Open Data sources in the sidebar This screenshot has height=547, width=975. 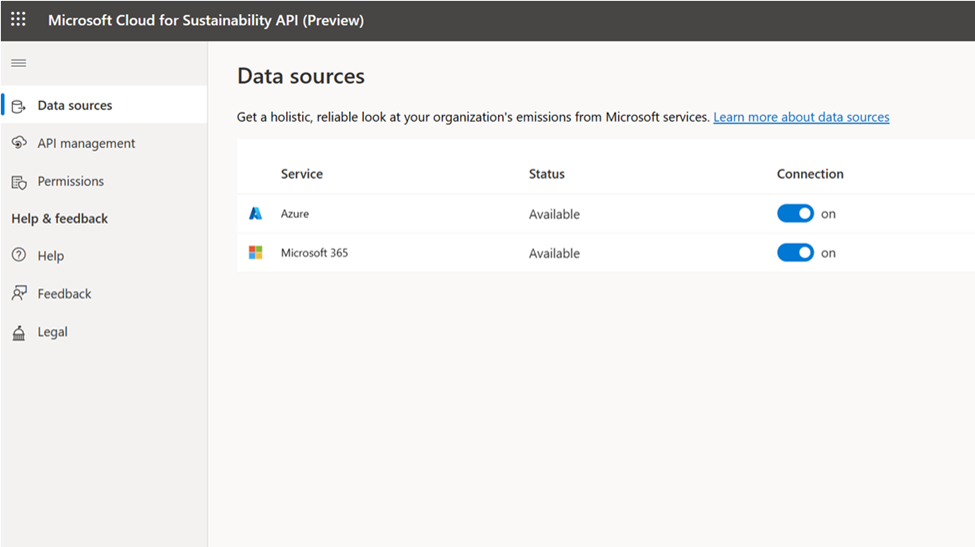point(104,105)
